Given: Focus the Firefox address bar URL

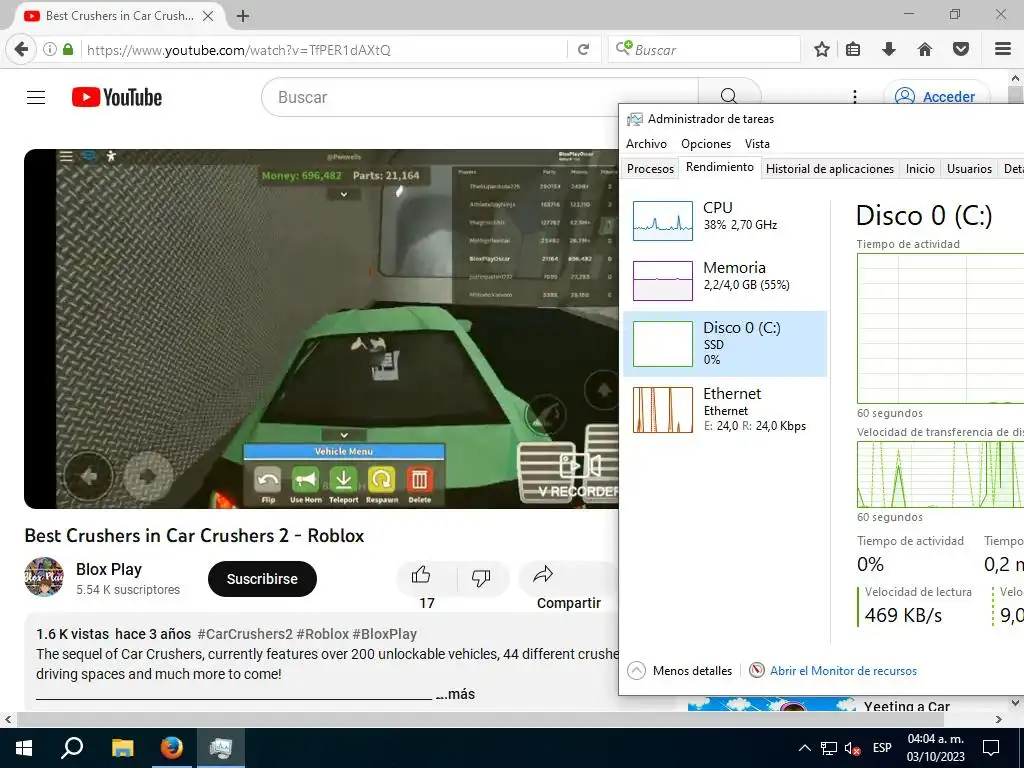Looking at the screenshot, I should click(324, 50).
